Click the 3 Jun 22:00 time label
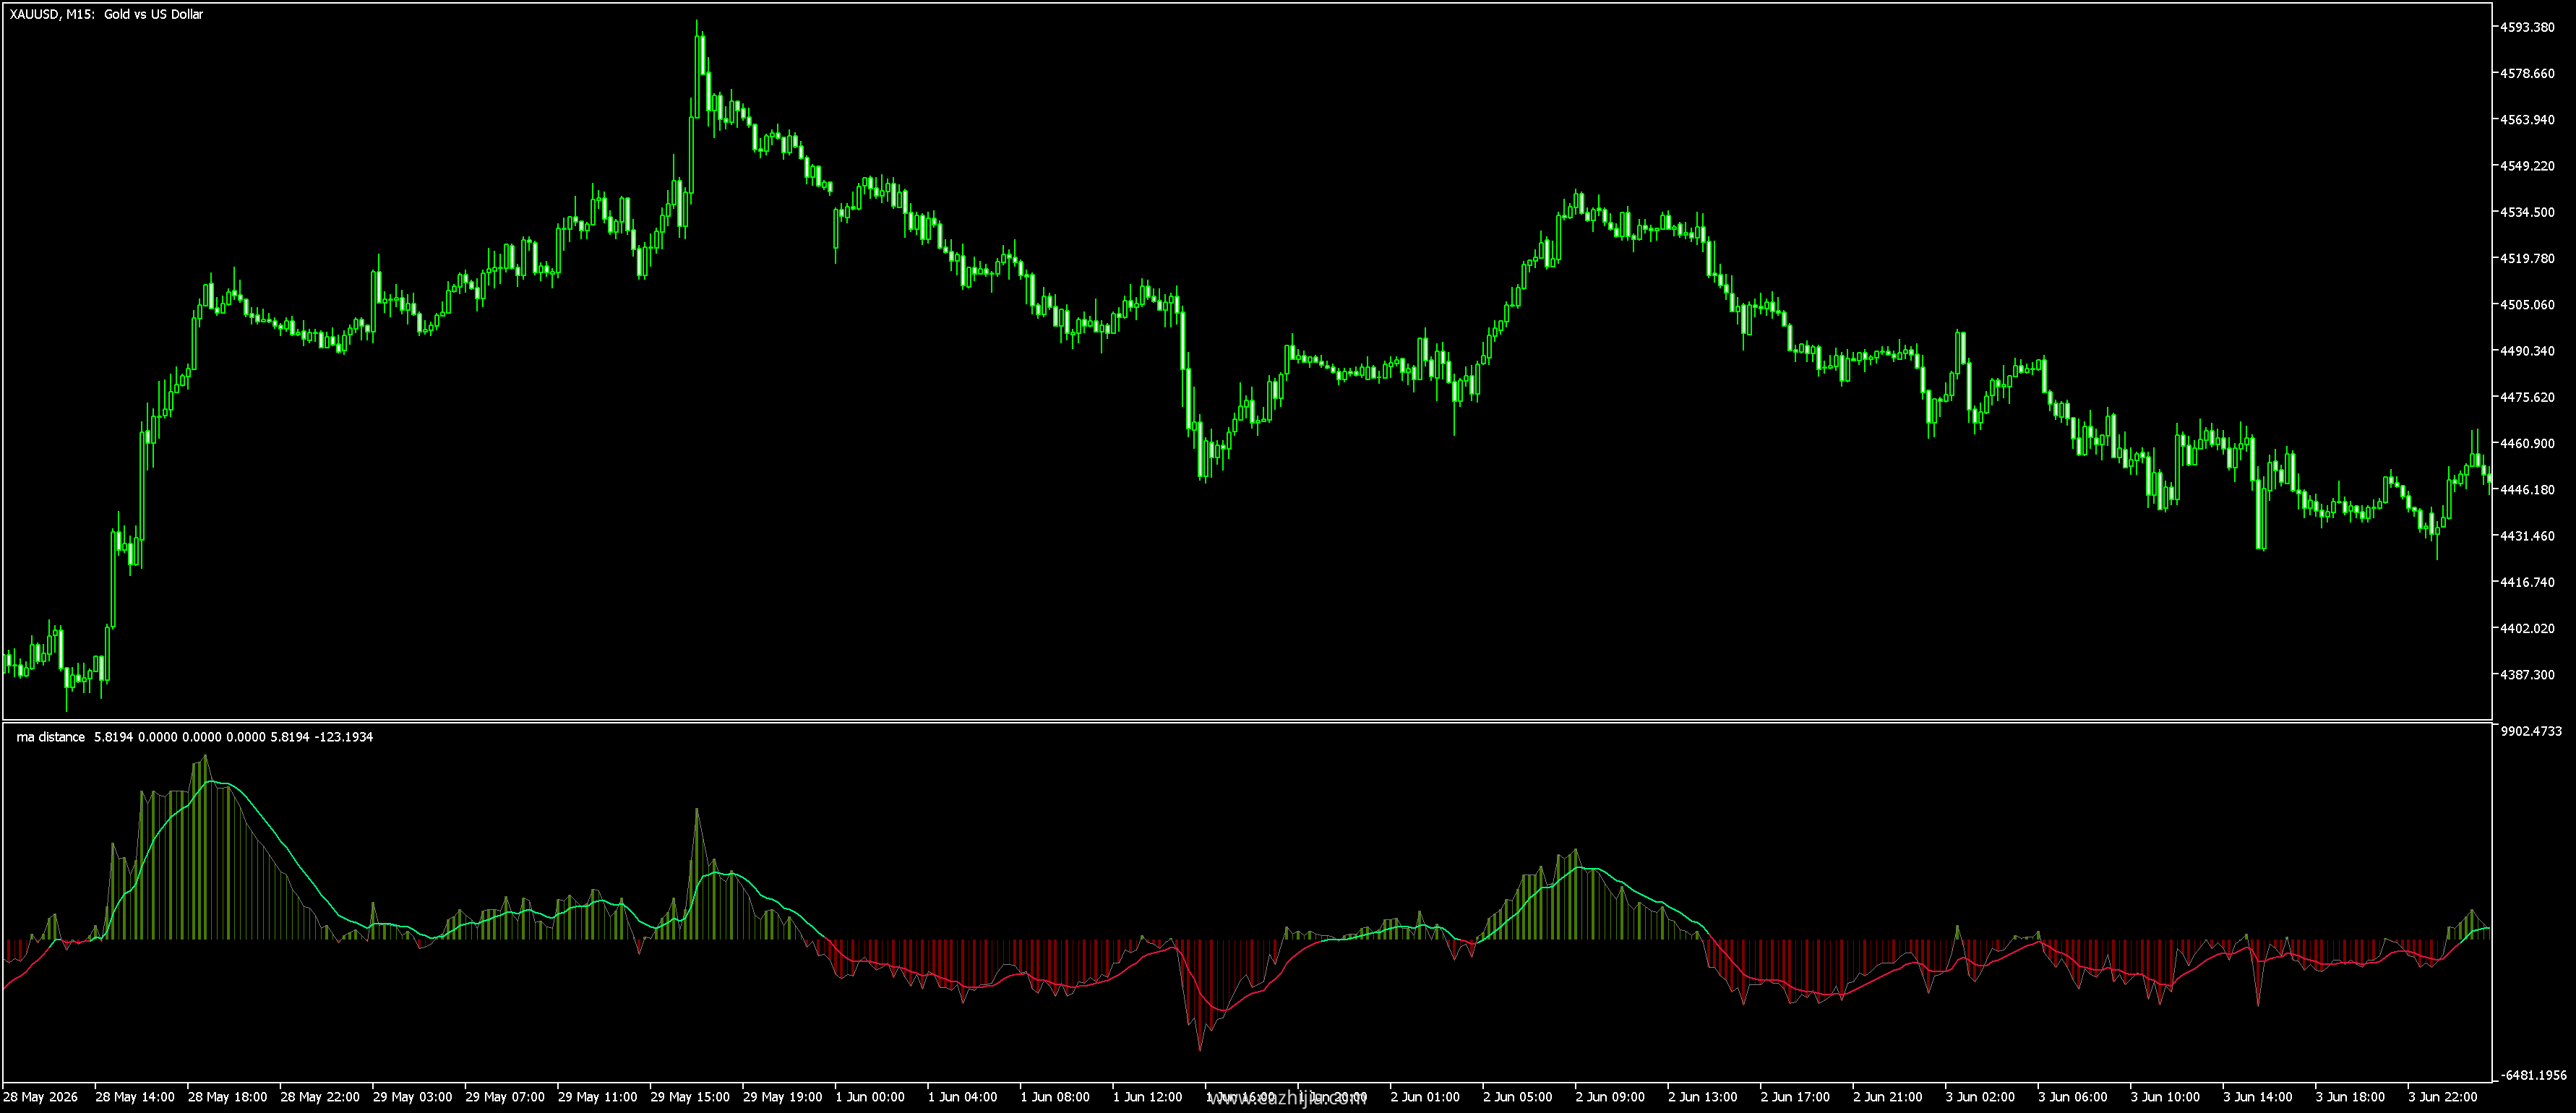This screenshot has height=1113, width=2576. pos(2443,1097)
